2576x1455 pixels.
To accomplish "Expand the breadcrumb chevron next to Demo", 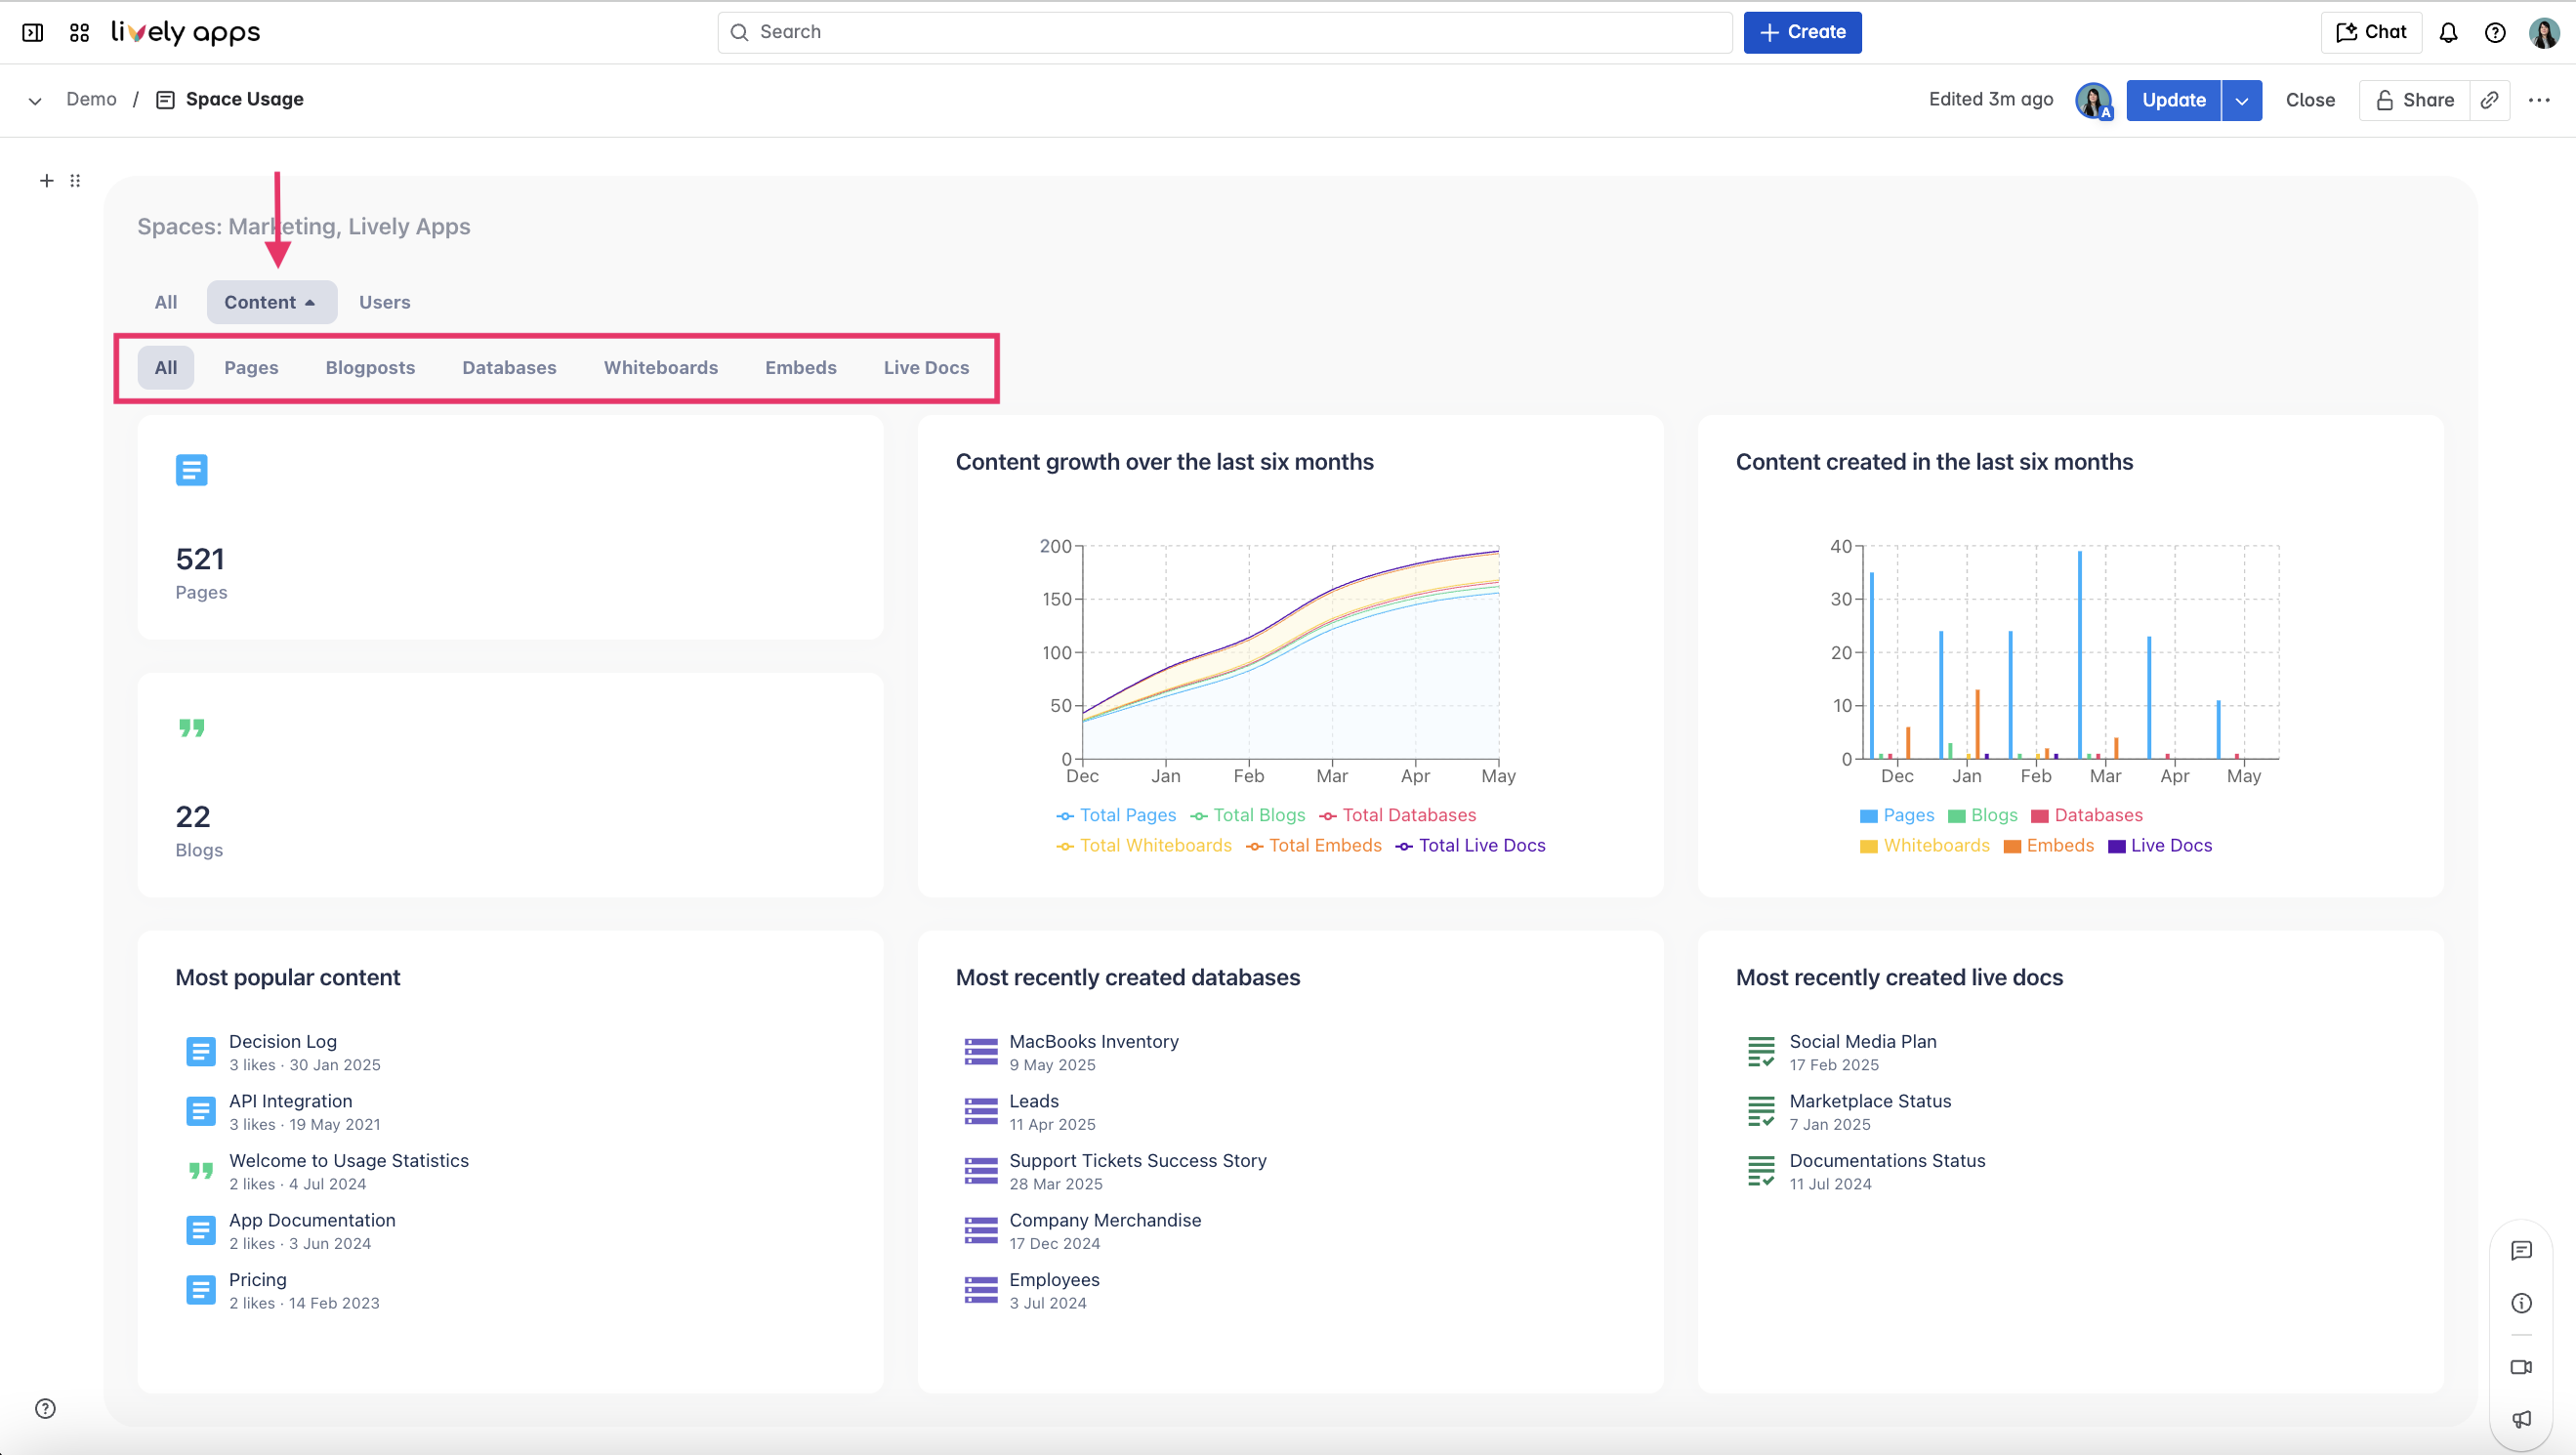I will tap(33, 100).
